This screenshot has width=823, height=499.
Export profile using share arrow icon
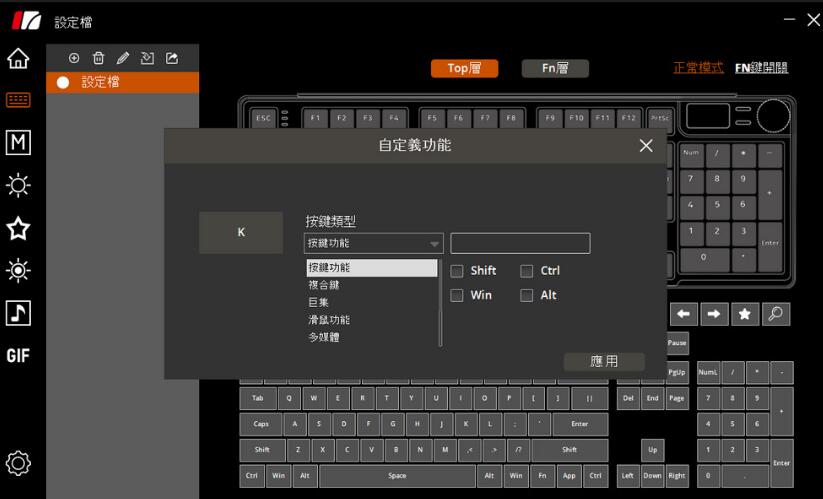(172, 58)
